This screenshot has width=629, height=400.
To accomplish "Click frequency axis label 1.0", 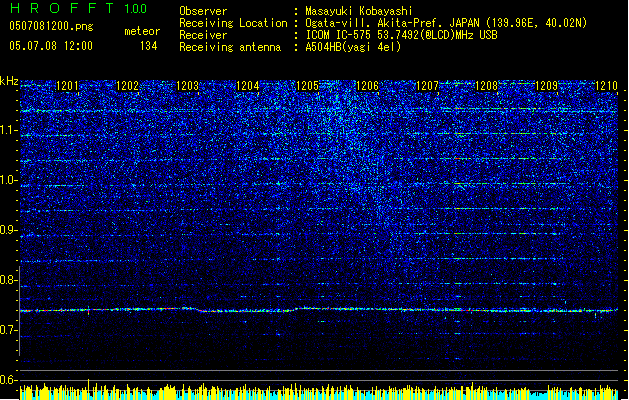I will pos(9,180).
